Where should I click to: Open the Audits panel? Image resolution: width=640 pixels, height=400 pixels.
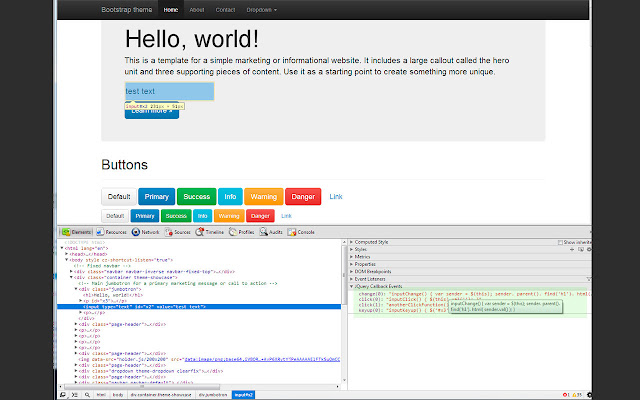pyautogui.click(x=271, y=232)
